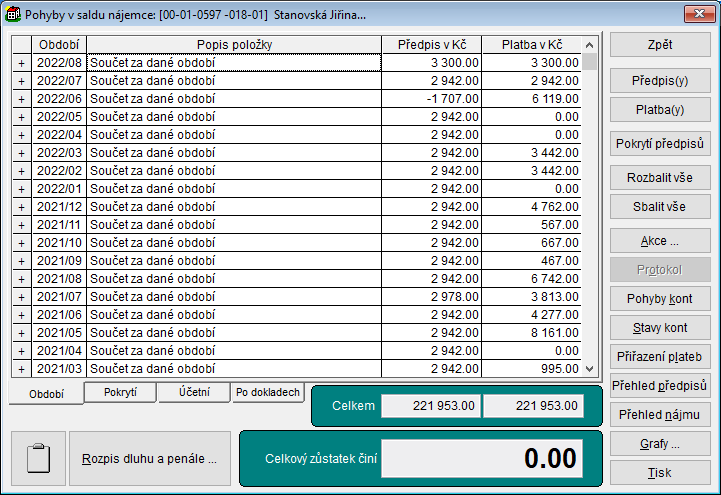Image resolution: width=721 pixels, height=495 pixels.
Task: Select the Po dokladech tab
Action: click(x=267, y=393)
